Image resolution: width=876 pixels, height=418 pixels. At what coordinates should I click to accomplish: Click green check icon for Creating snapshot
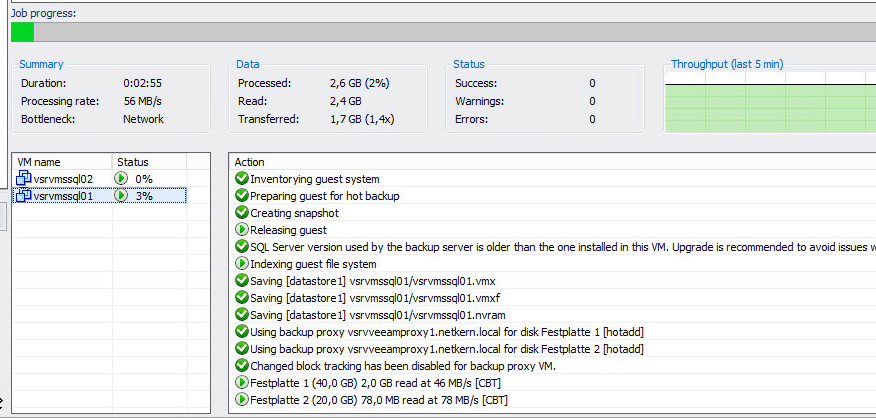241,213
